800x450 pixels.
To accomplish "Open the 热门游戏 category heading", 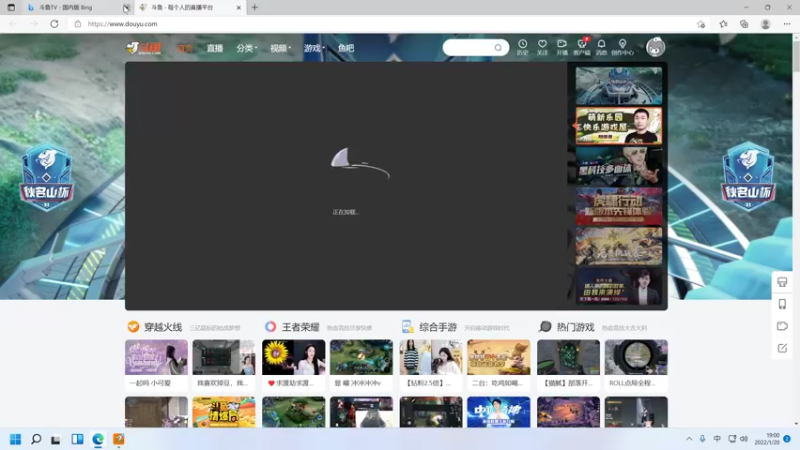I will click(x=576, y=327).
